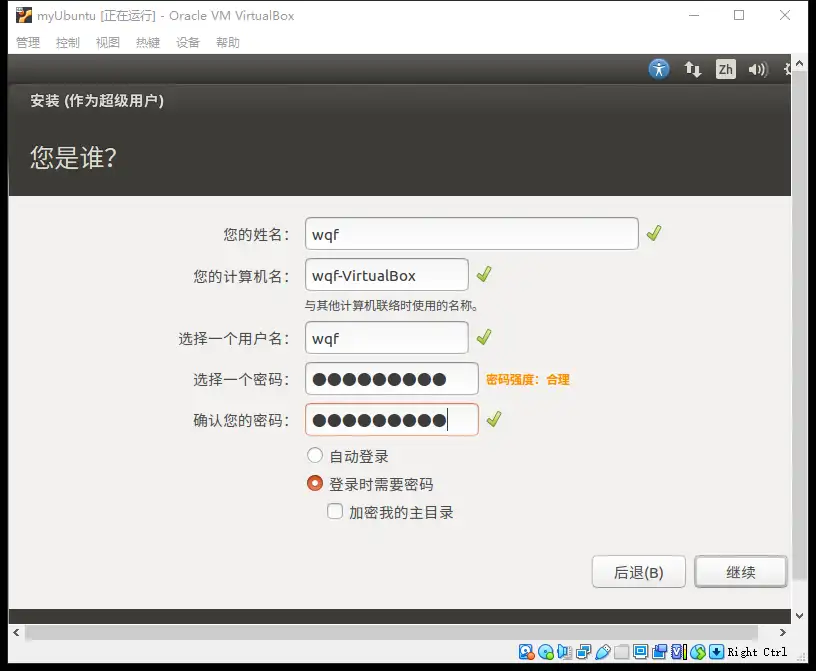Open the 管理 menu
The image size is (816, 671).
pyautogui.click(x=28, y=42)
